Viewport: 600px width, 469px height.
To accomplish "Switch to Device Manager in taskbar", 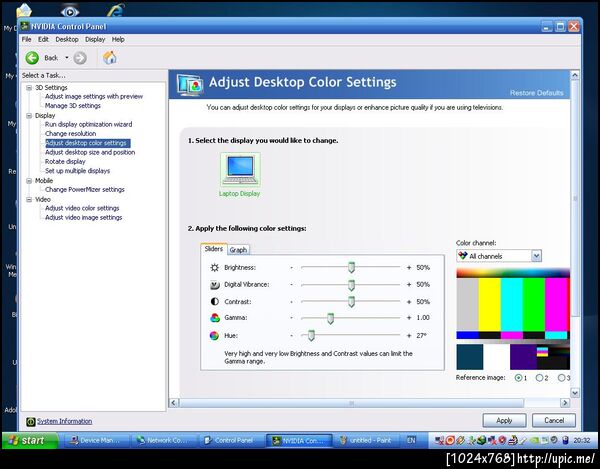I will pos(96,441).
